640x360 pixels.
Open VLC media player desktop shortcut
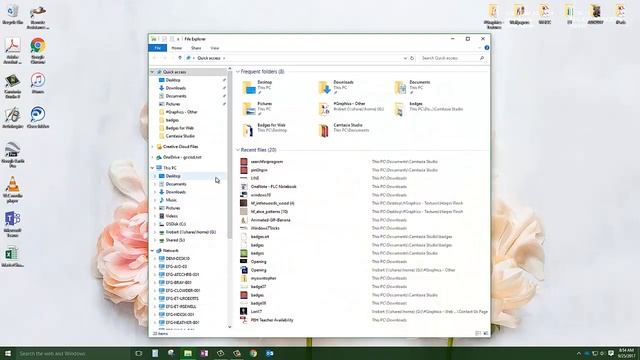(x=12, y=189)
